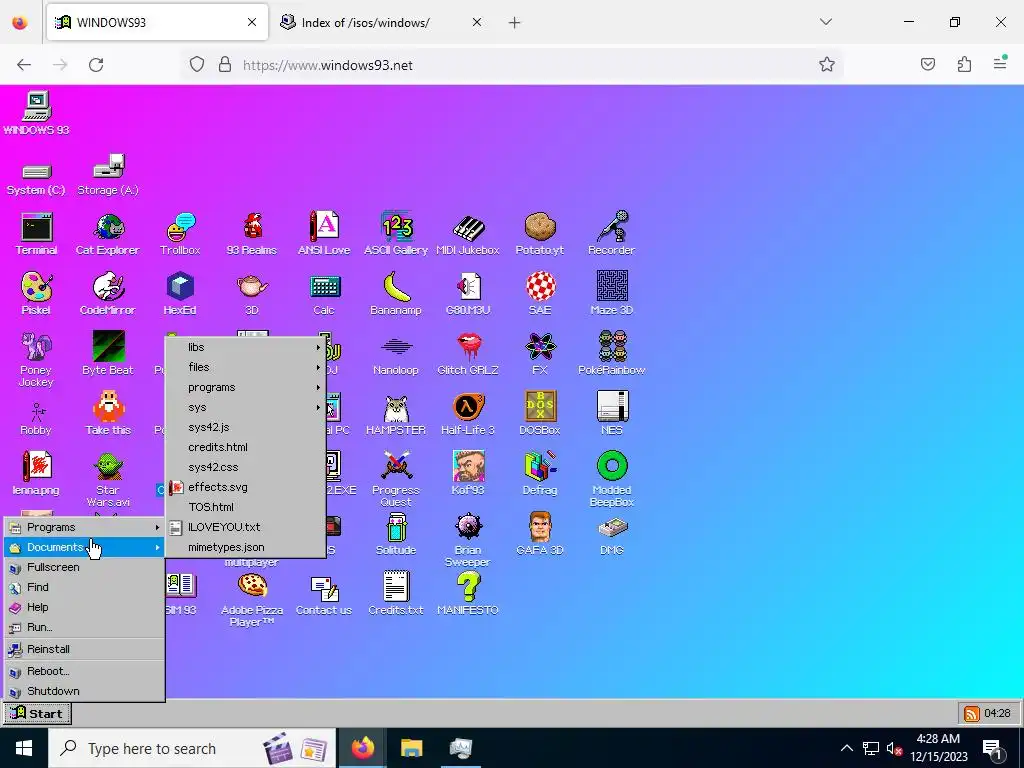The height and width of the screenshot is (768, 1024).
Task: Open the Storage (A:) drive icon
Action: click(x=108, y=175)
